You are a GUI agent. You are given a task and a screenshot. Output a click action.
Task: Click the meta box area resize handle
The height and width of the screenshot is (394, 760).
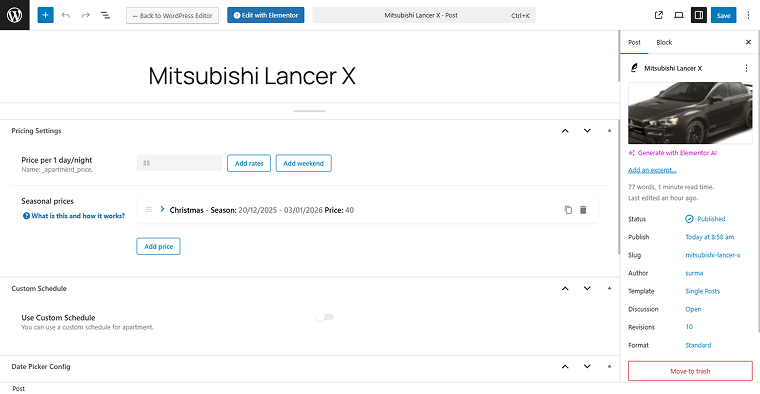point(310,111)
